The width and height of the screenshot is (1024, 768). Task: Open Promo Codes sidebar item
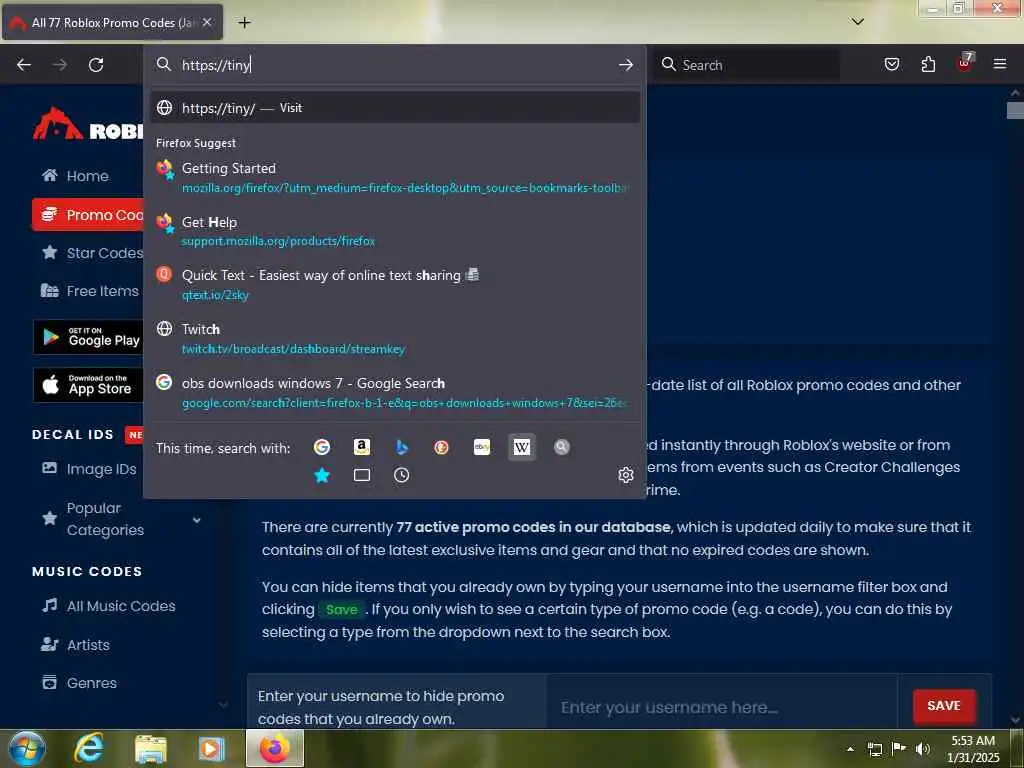[88, 215]
